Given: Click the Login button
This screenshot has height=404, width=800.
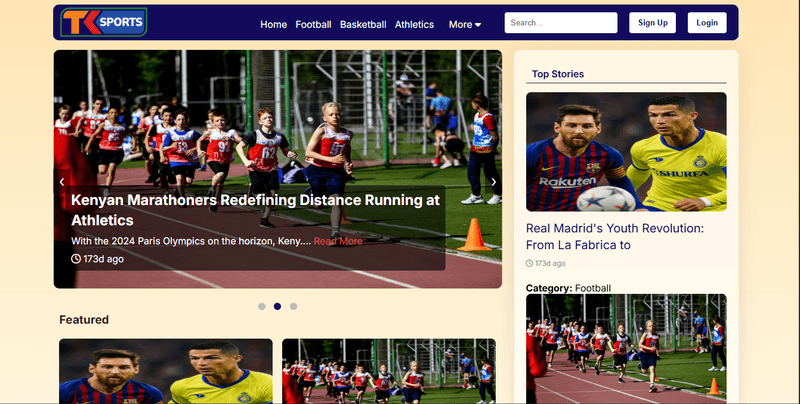Looking at the screenshot, I should click(707, 23).
